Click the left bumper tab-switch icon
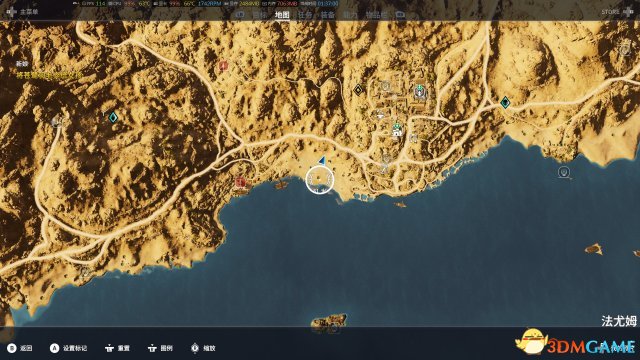 coord(240,15)
